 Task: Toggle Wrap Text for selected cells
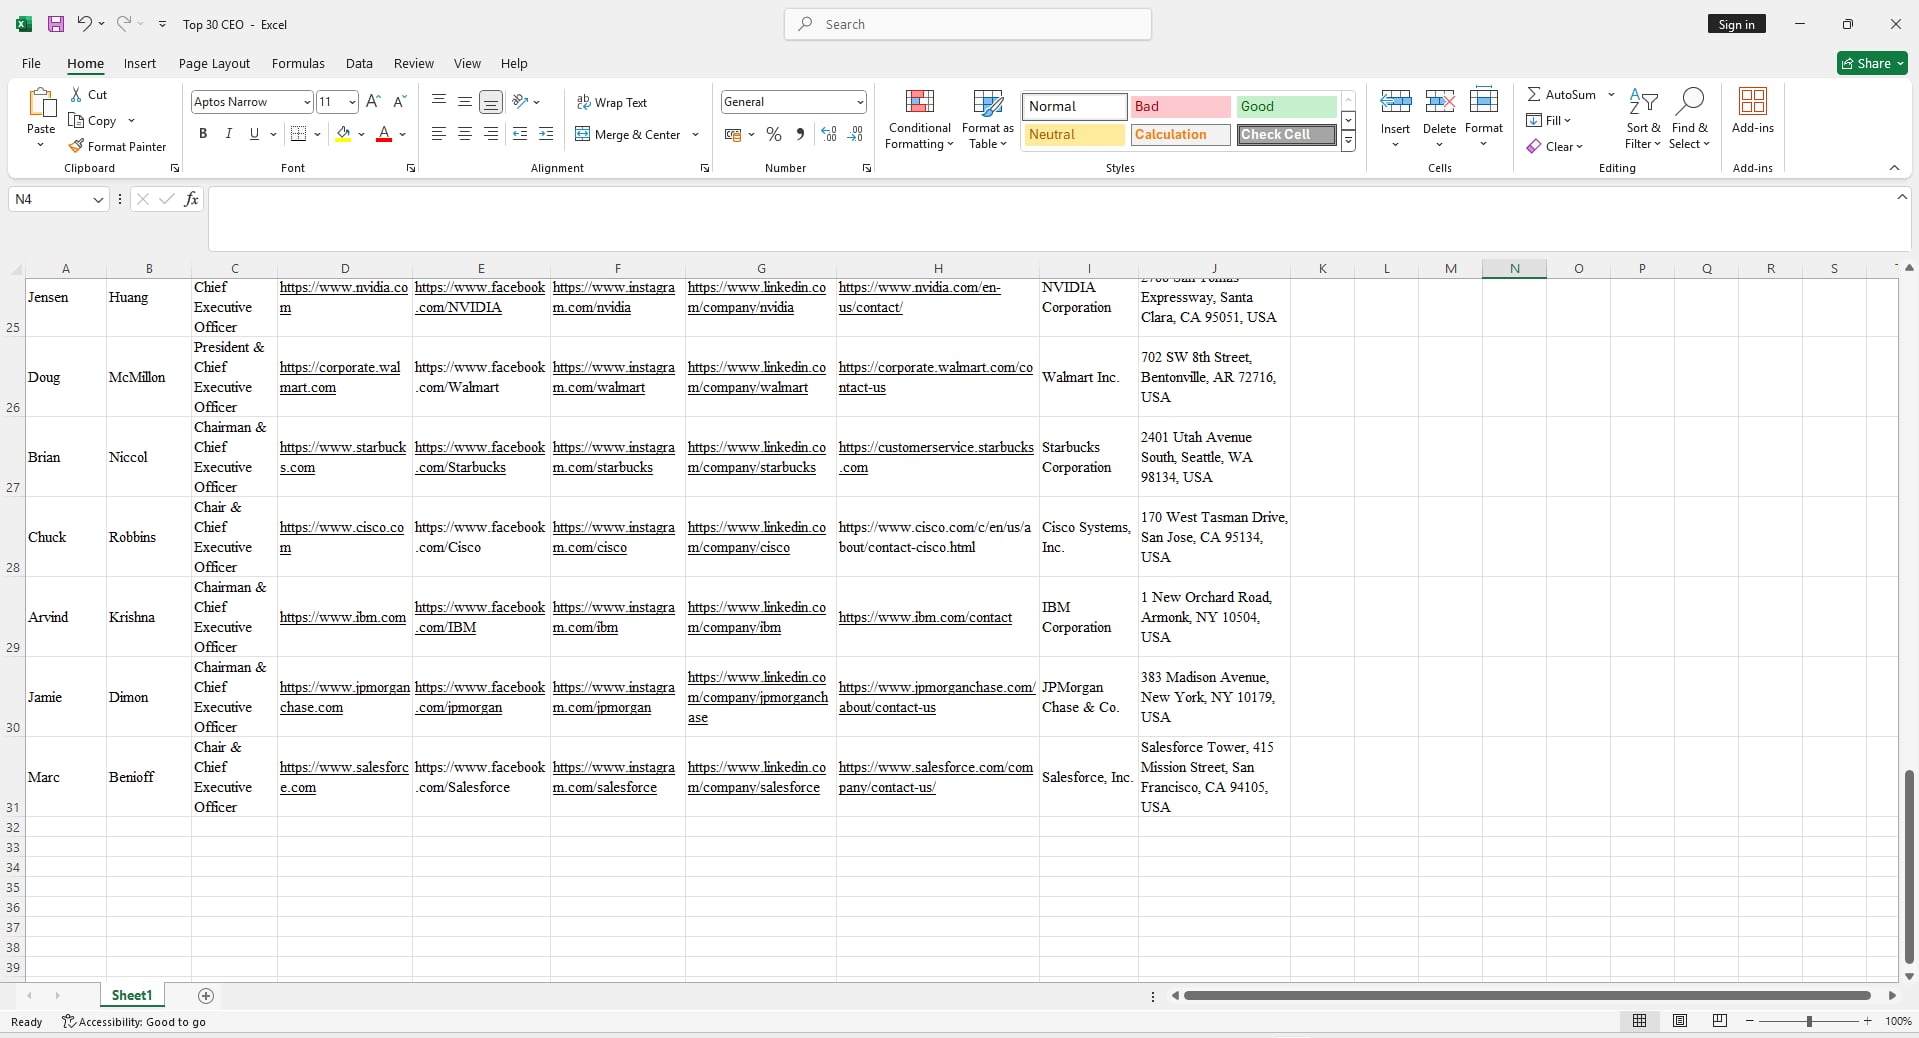611,102
